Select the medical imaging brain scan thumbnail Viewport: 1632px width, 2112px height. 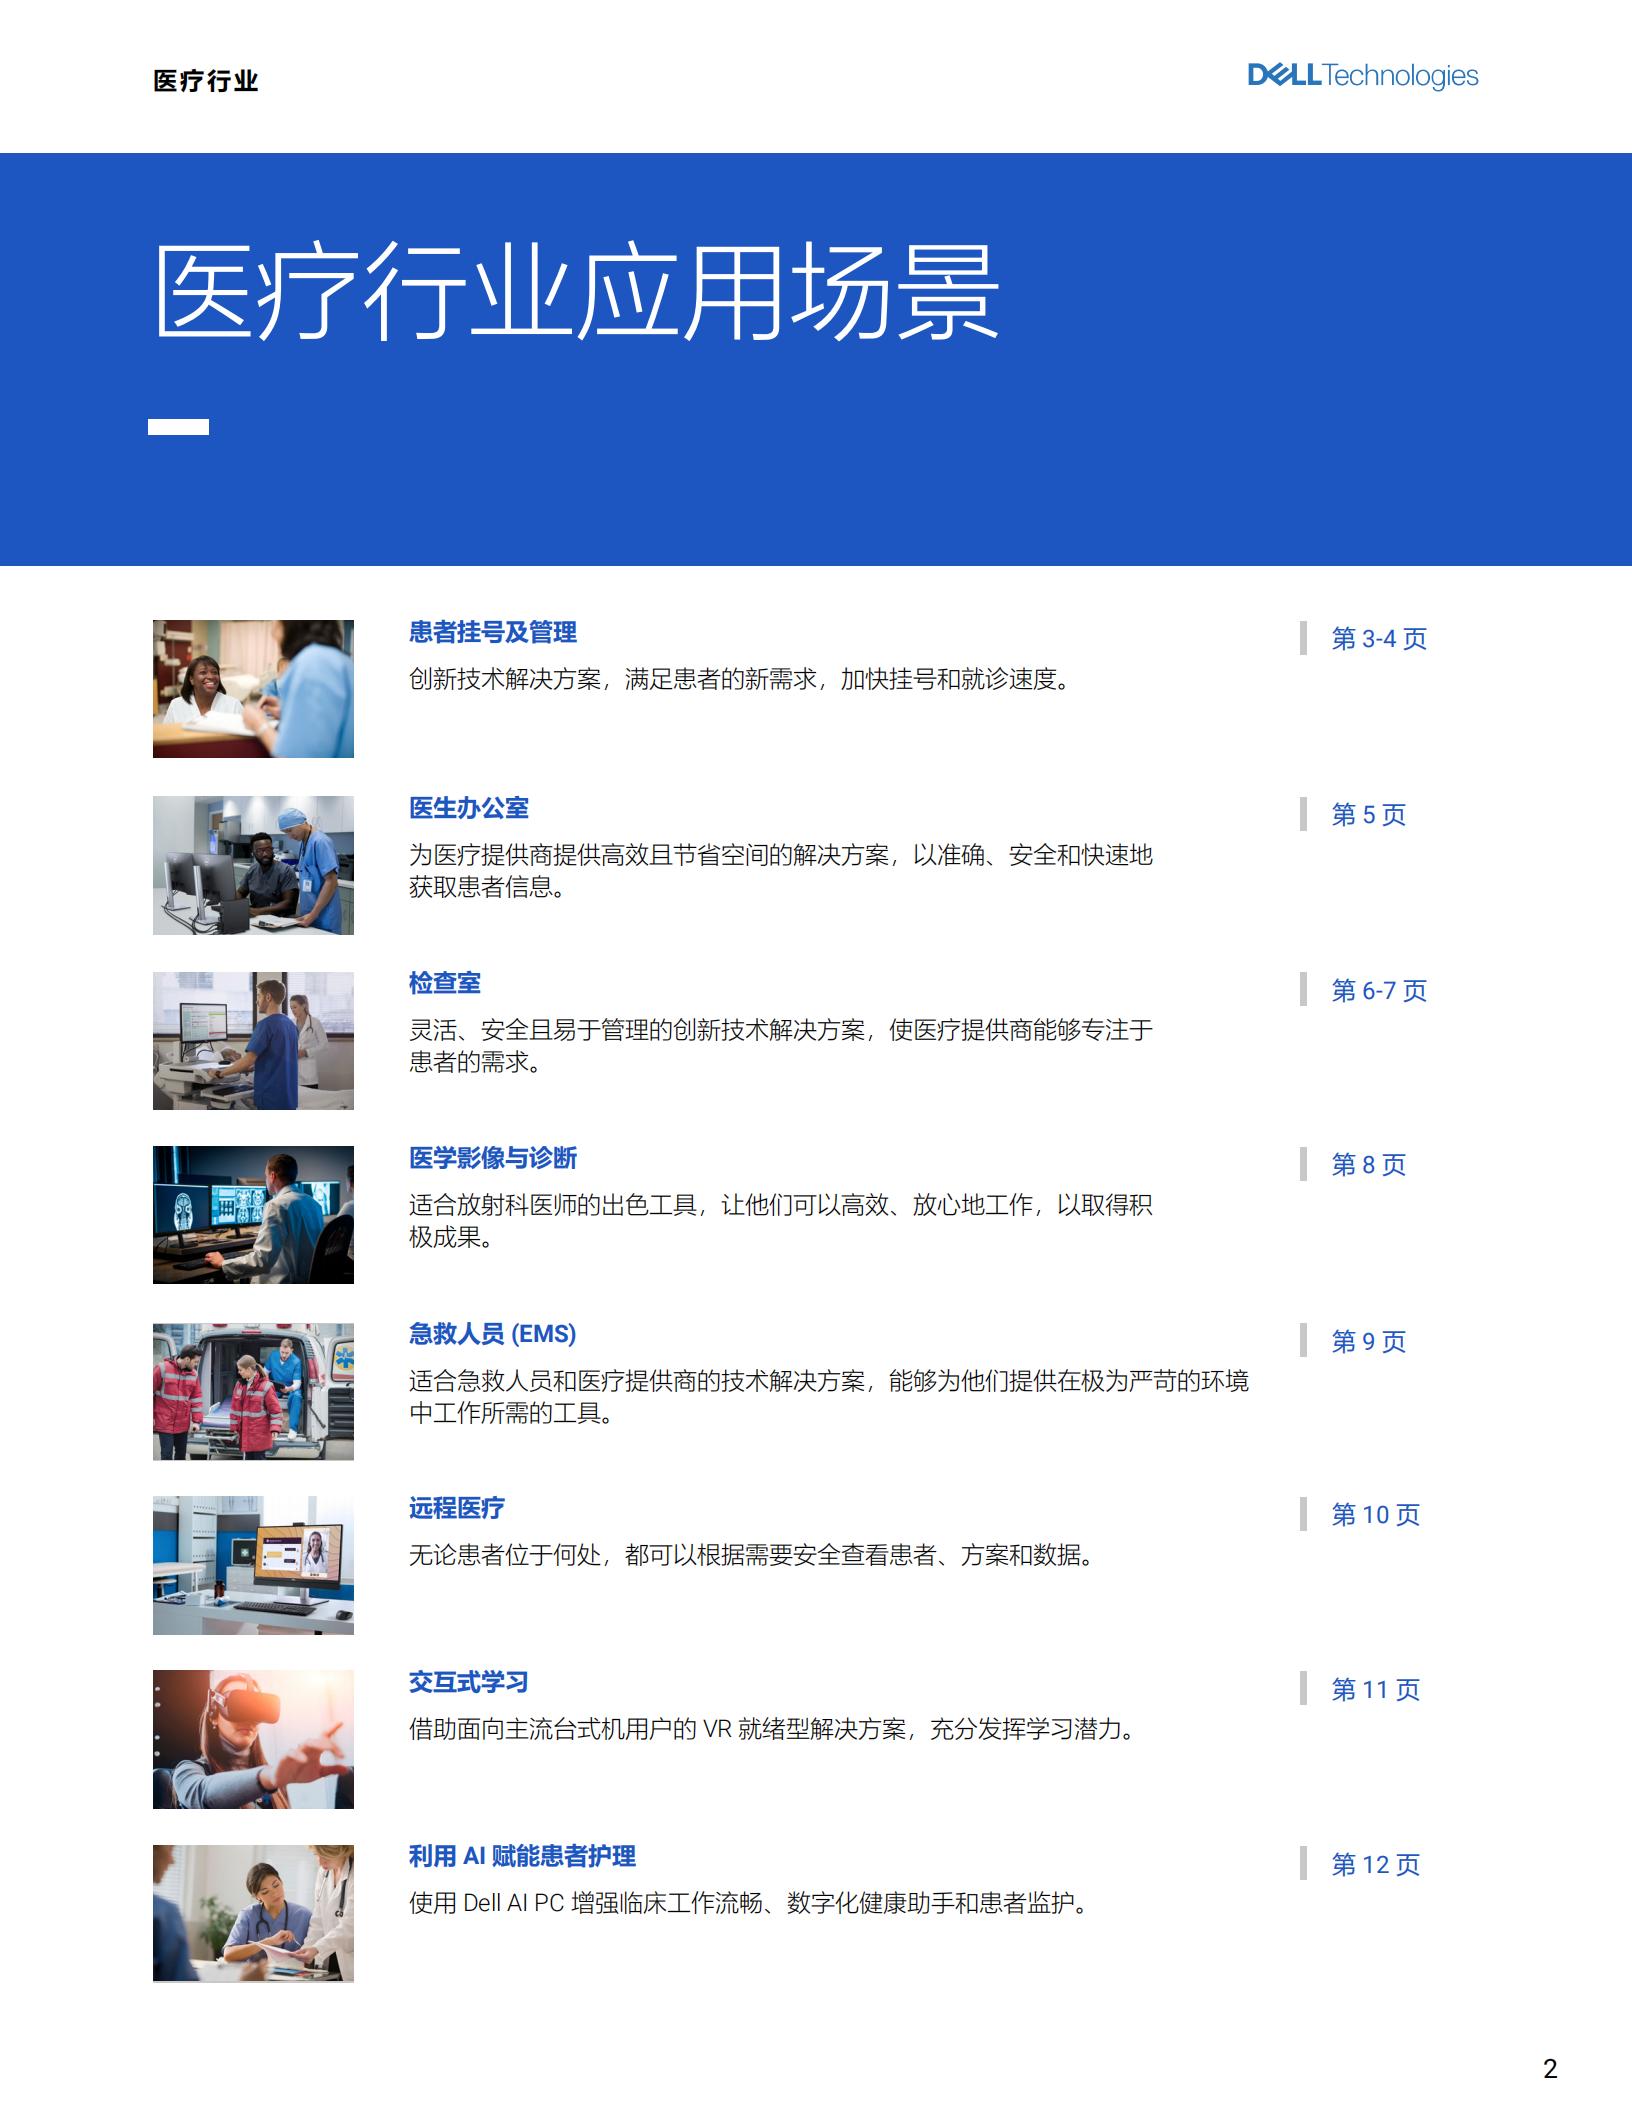(253, 1215)
